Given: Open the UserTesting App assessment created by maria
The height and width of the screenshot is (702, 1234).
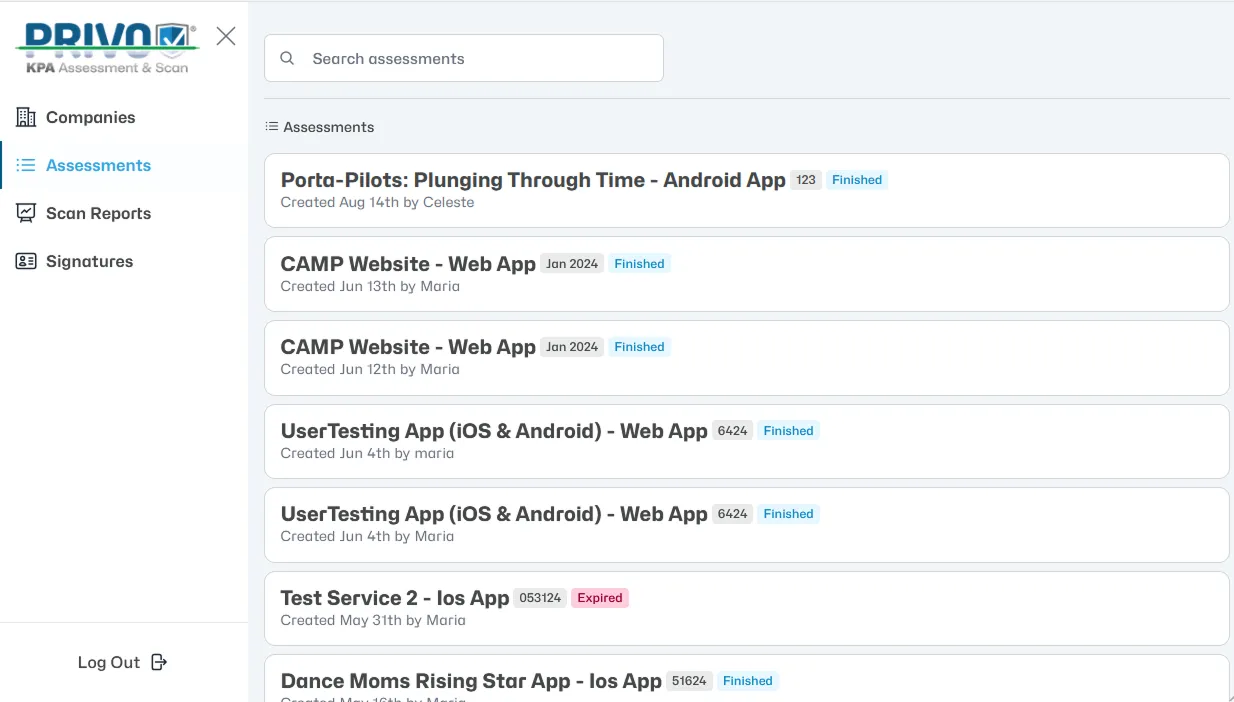Looking at the screenshot, I should pos(494,430).
